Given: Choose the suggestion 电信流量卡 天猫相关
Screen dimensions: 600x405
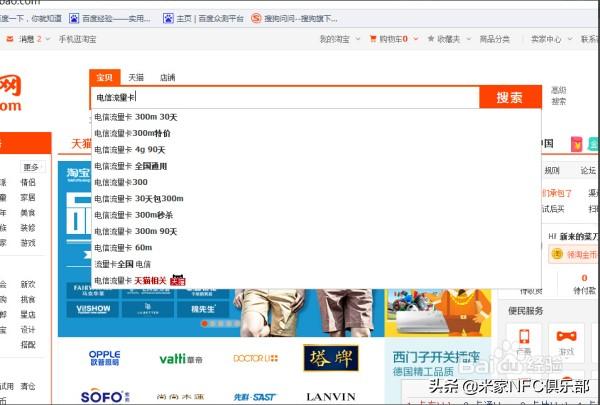Looking at the screenshot, I should pyautogui.click(x=316, y=281).
